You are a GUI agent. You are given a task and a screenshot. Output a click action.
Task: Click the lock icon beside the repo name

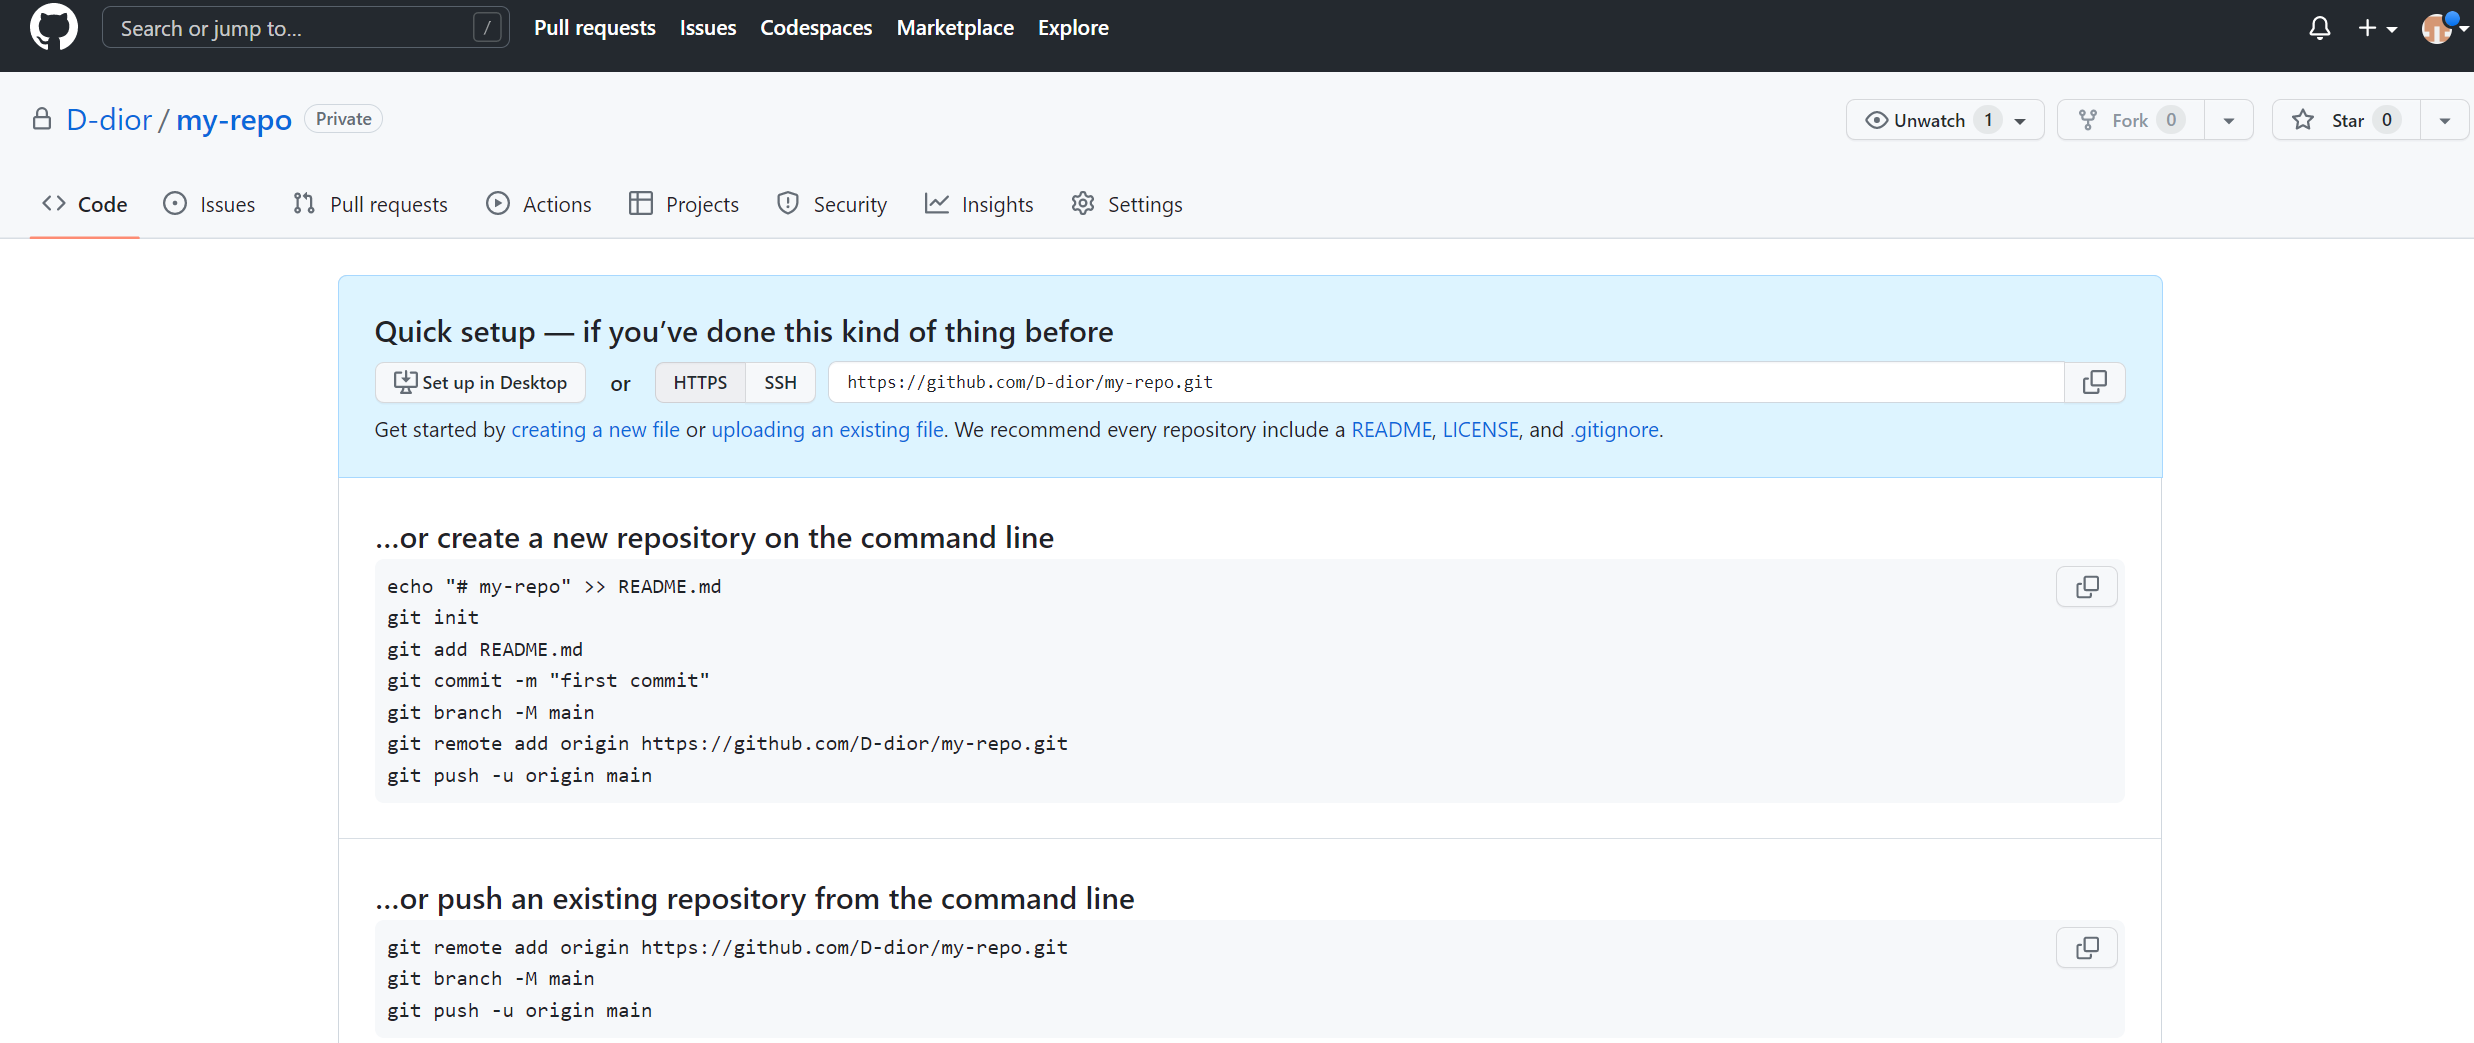[42, 119]
